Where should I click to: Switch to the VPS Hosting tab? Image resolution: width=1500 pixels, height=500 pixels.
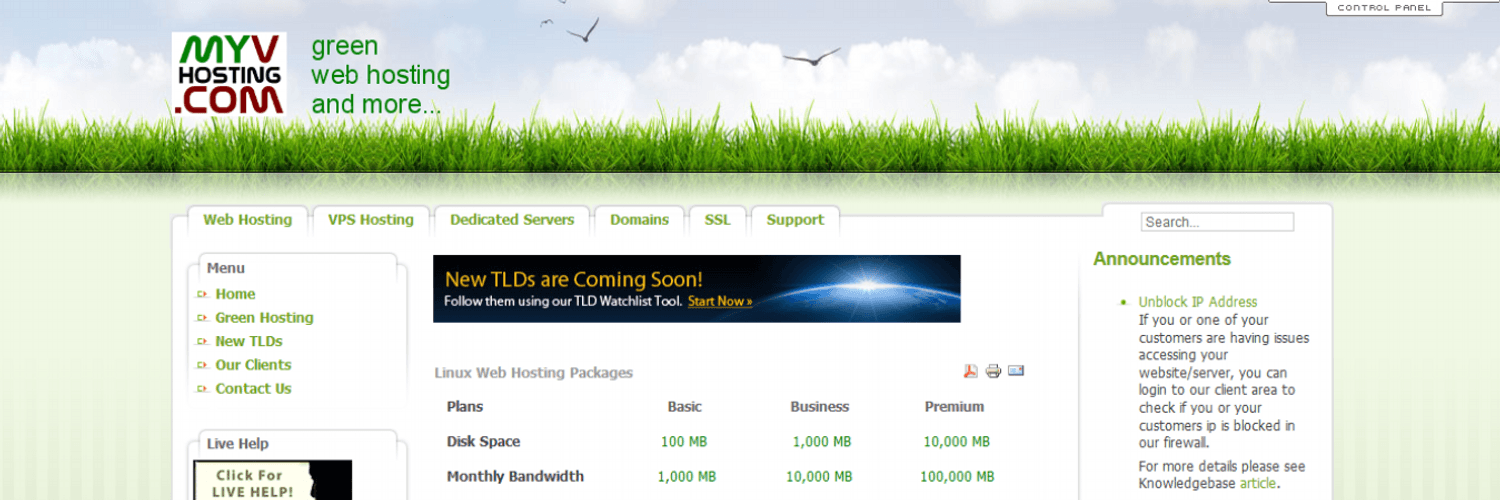tap(371, 220)
